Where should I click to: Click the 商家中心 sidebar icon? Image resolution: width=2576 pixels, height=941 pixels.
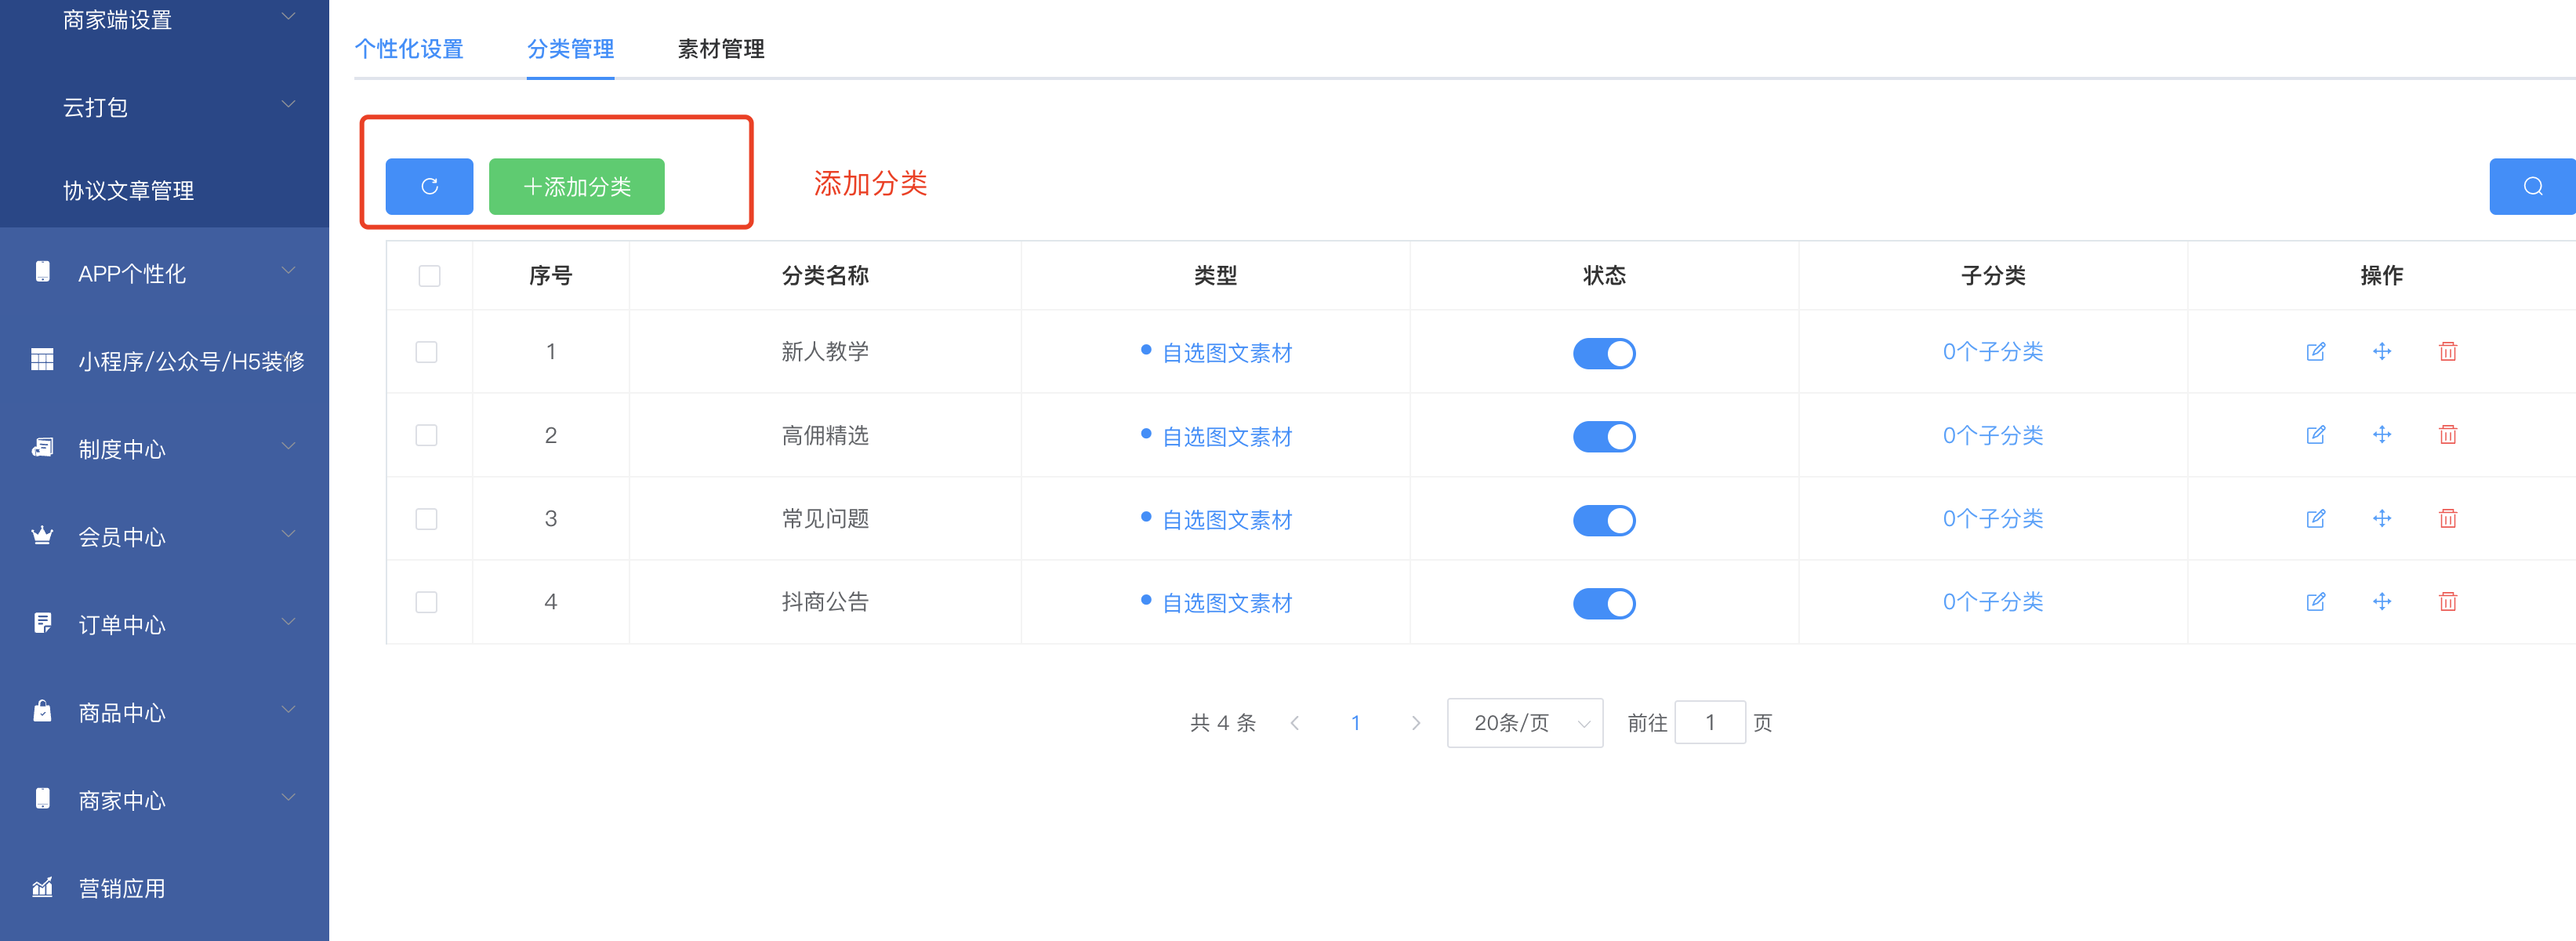[x=42, y=798]
